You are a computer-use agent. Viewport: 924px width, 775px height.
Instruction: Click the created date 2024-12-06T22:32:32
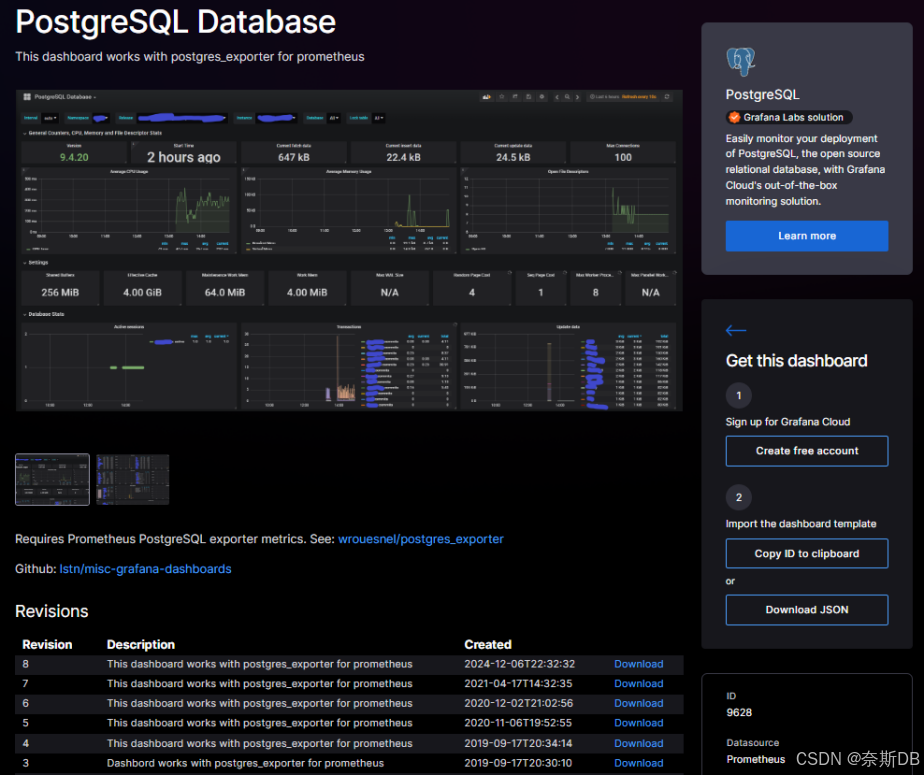click(x=519, y=664)
